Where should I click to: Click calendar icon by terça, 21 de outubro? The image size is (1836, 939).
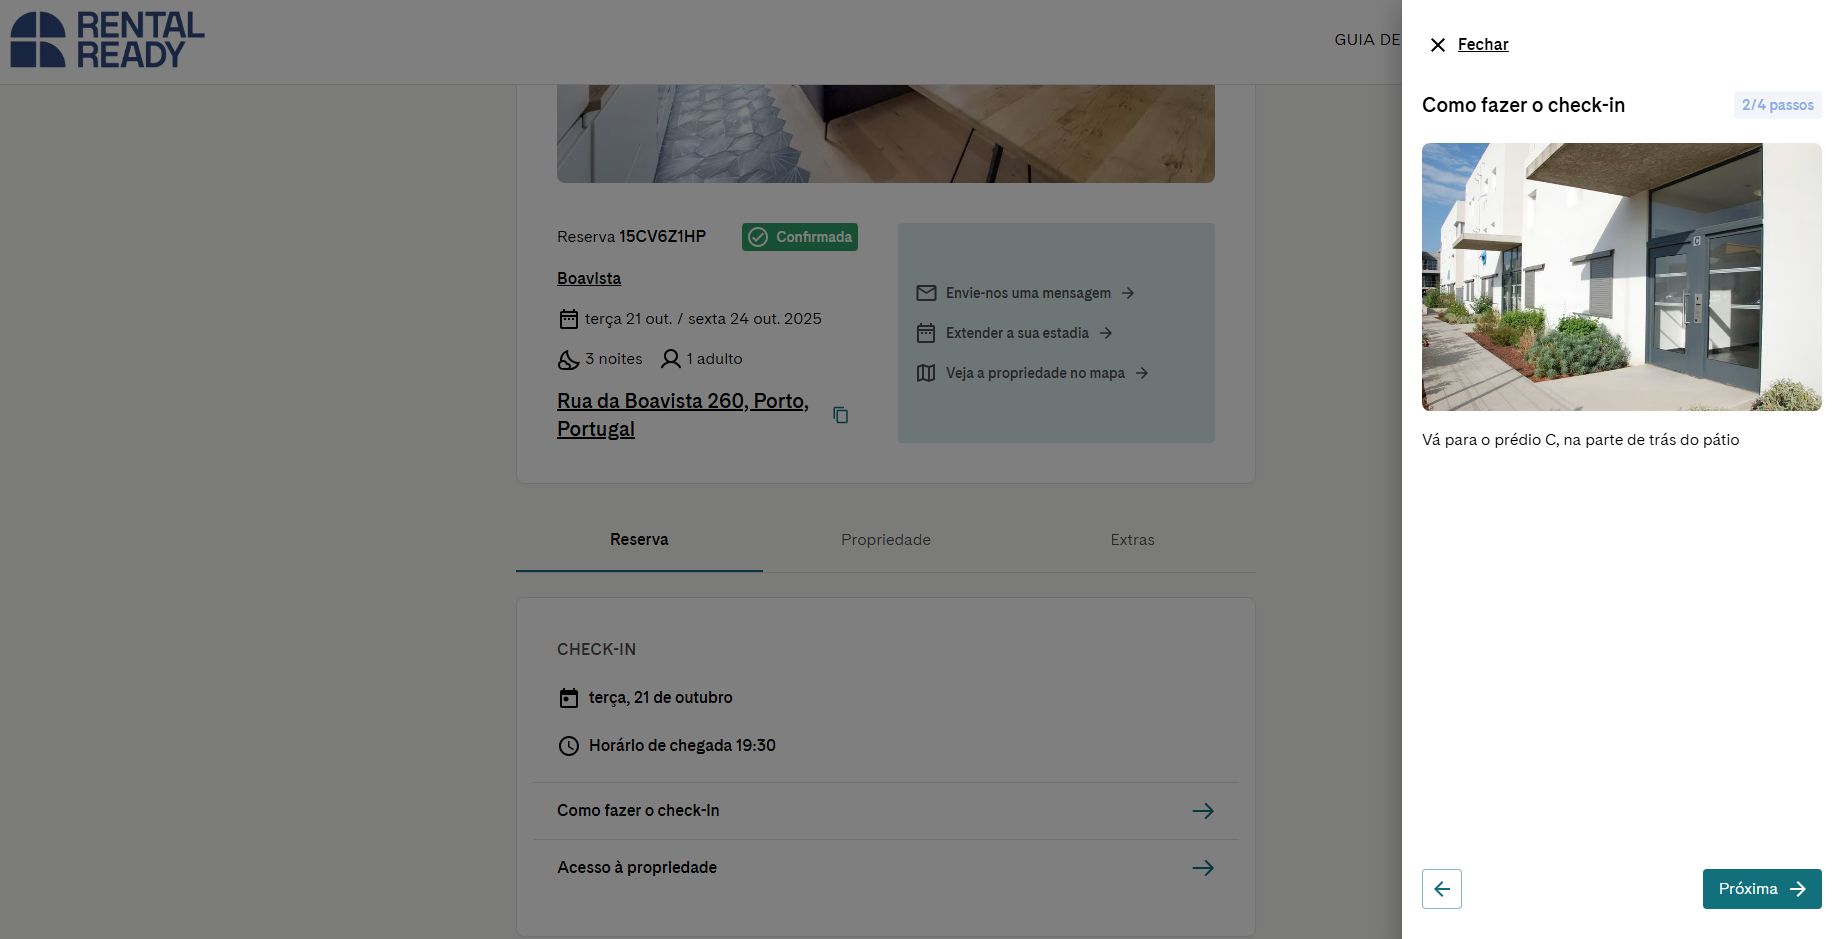tap(569, 698)
